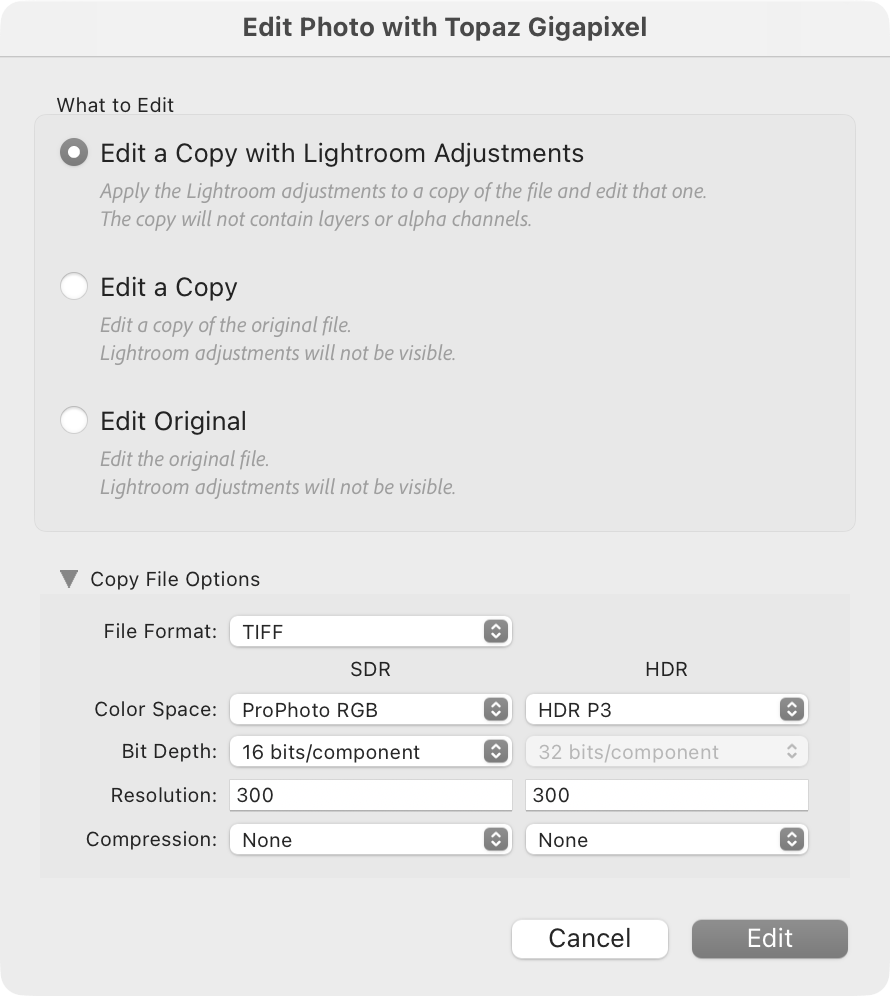Image resolution: width=890 pixels, height=996 pixels.
Task: Click the File Format dropdown arrow icon
Action: (x=496, y=631)
